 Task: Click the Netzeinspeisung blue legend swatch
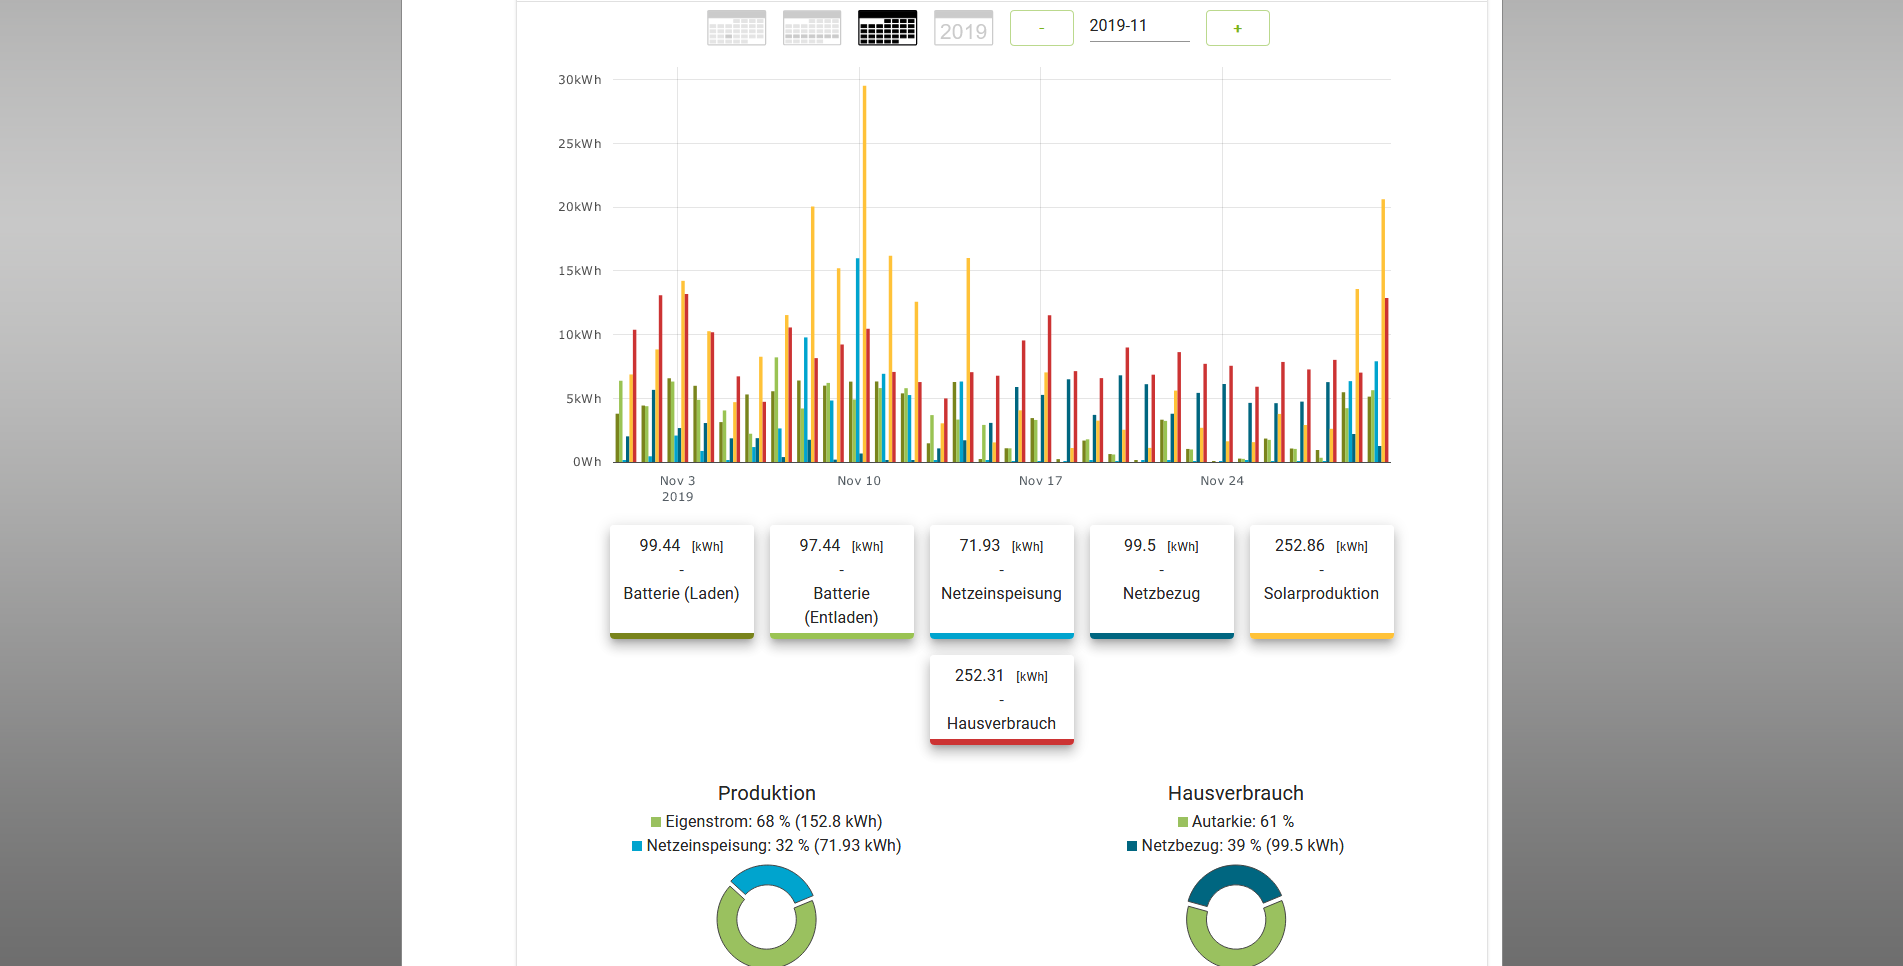[637, 846]
